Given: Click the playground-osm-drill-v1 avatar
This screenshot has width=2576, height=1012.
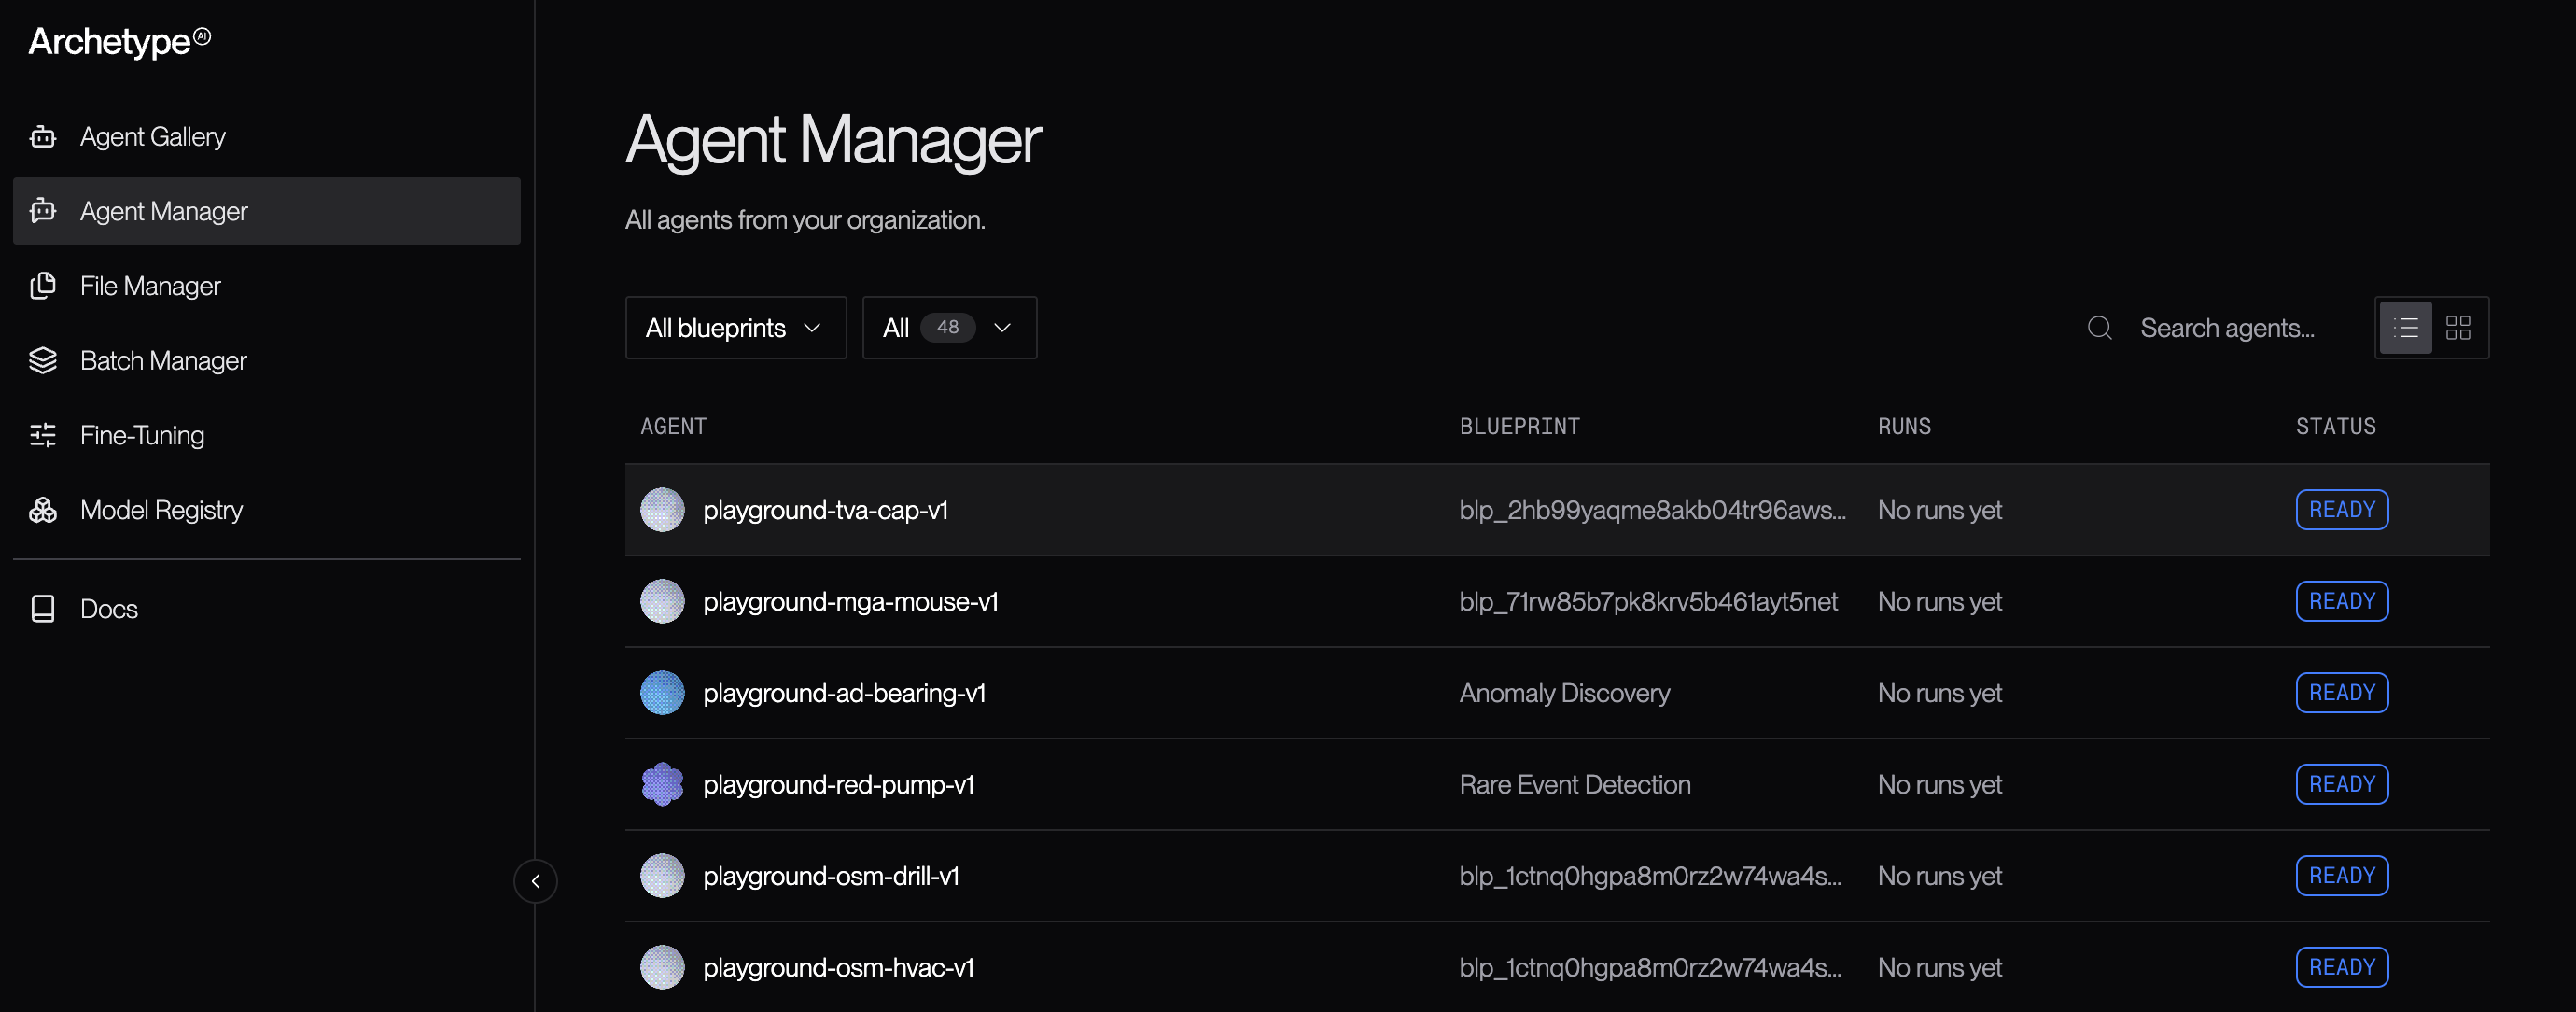Looking at the screenshot, I should (662, 876).
